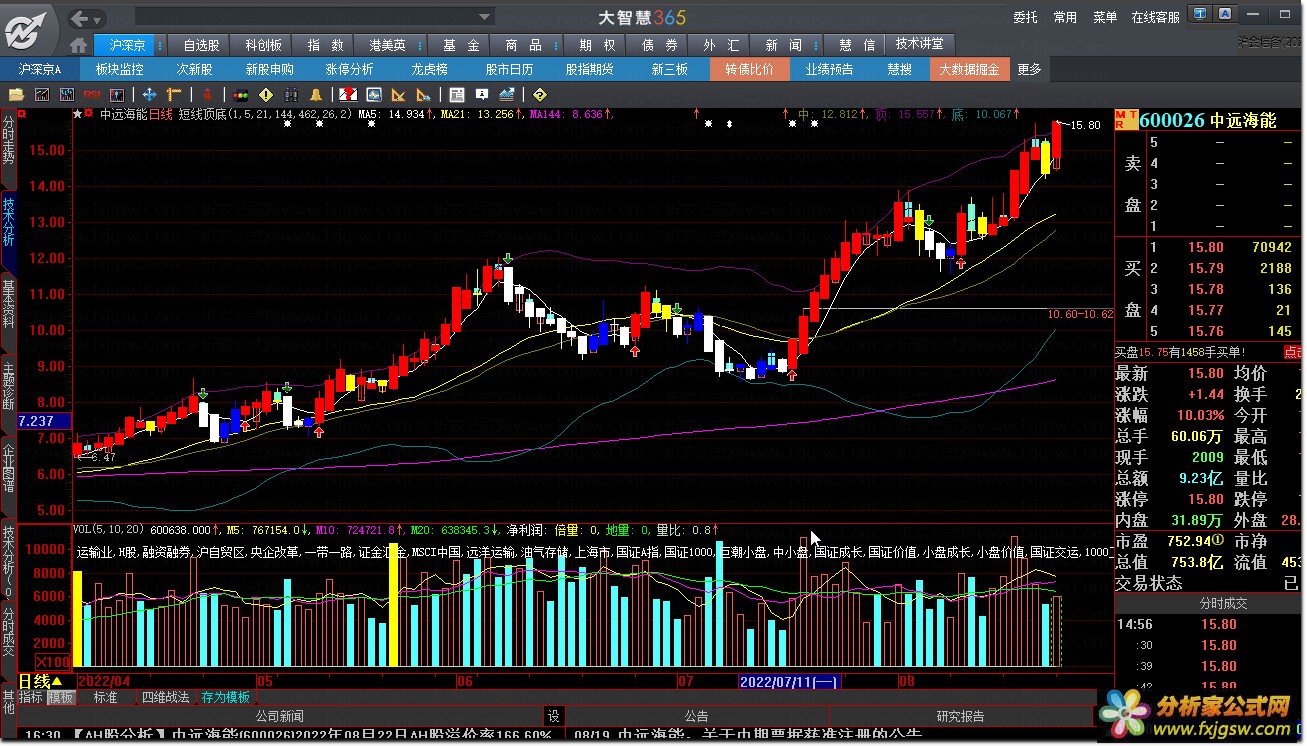Open the 研究报告 panel header
The height and width of the screenshot is (746, 1307).
click(x=960, y=716)
